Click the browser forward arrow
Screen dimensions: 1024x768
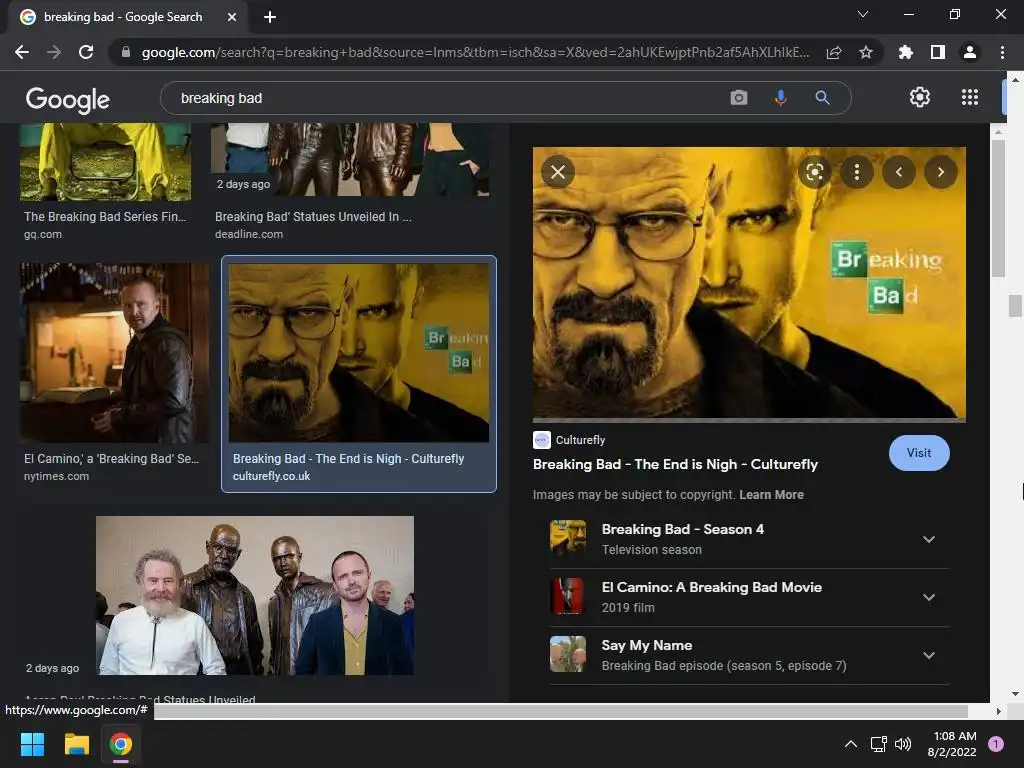click(54, 52)
